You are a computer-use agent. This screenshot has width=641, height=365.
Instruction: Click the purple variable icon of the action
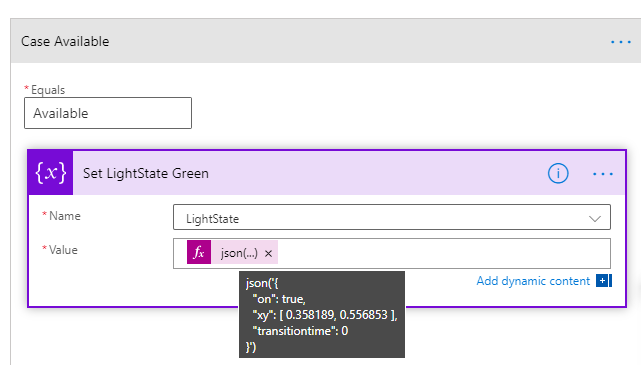51,172
